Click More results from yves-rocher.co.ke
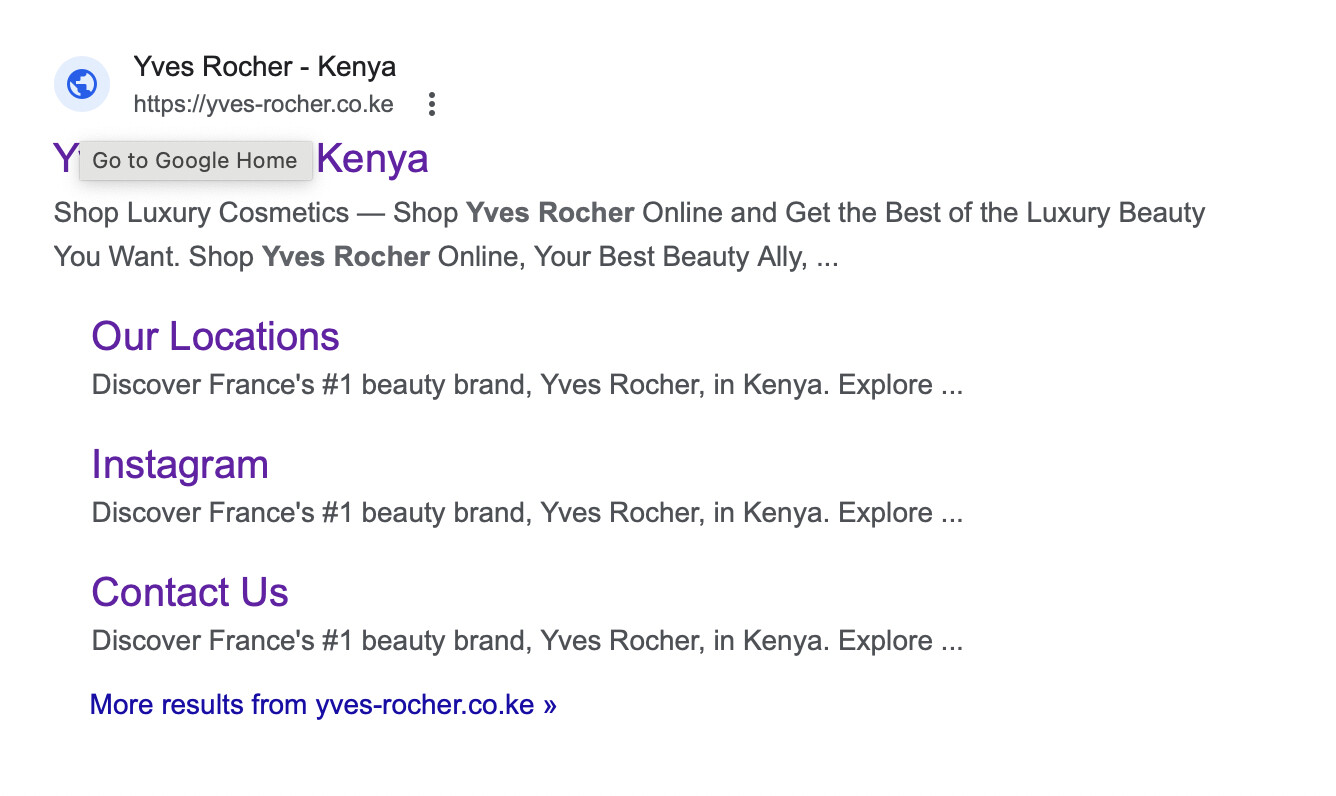 pyautogui.click(x=323, y=704)
